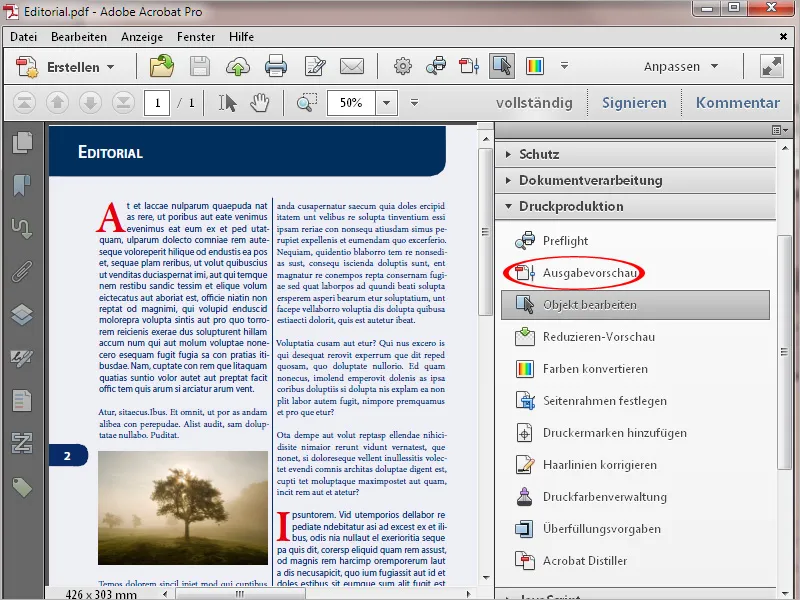Click the vollständig pane label
Screen dimensions: 800x600
pos(534,103)
